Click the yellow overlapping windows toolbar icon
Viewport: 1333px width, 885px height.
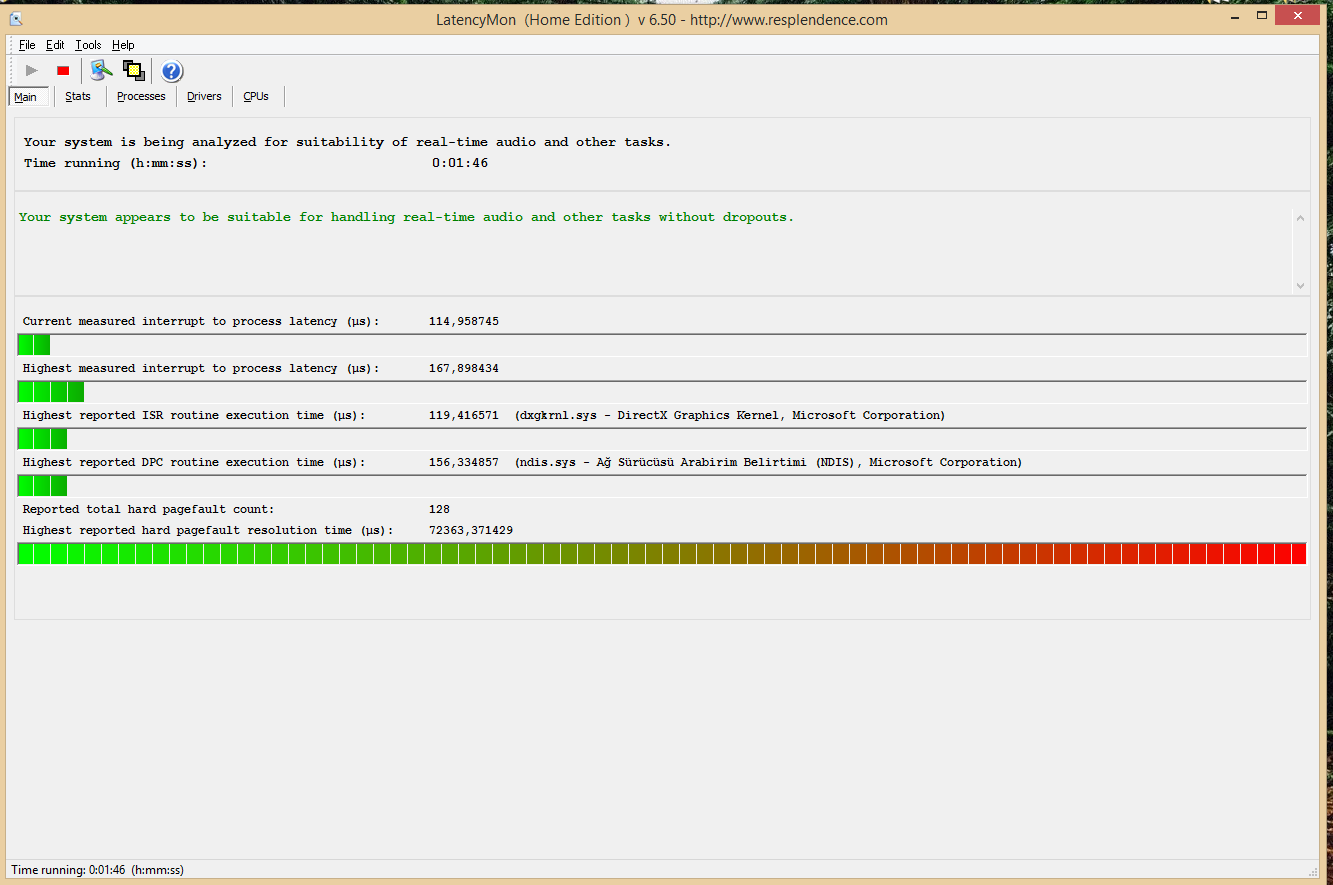pyautogui.click(x=134, y=70)
